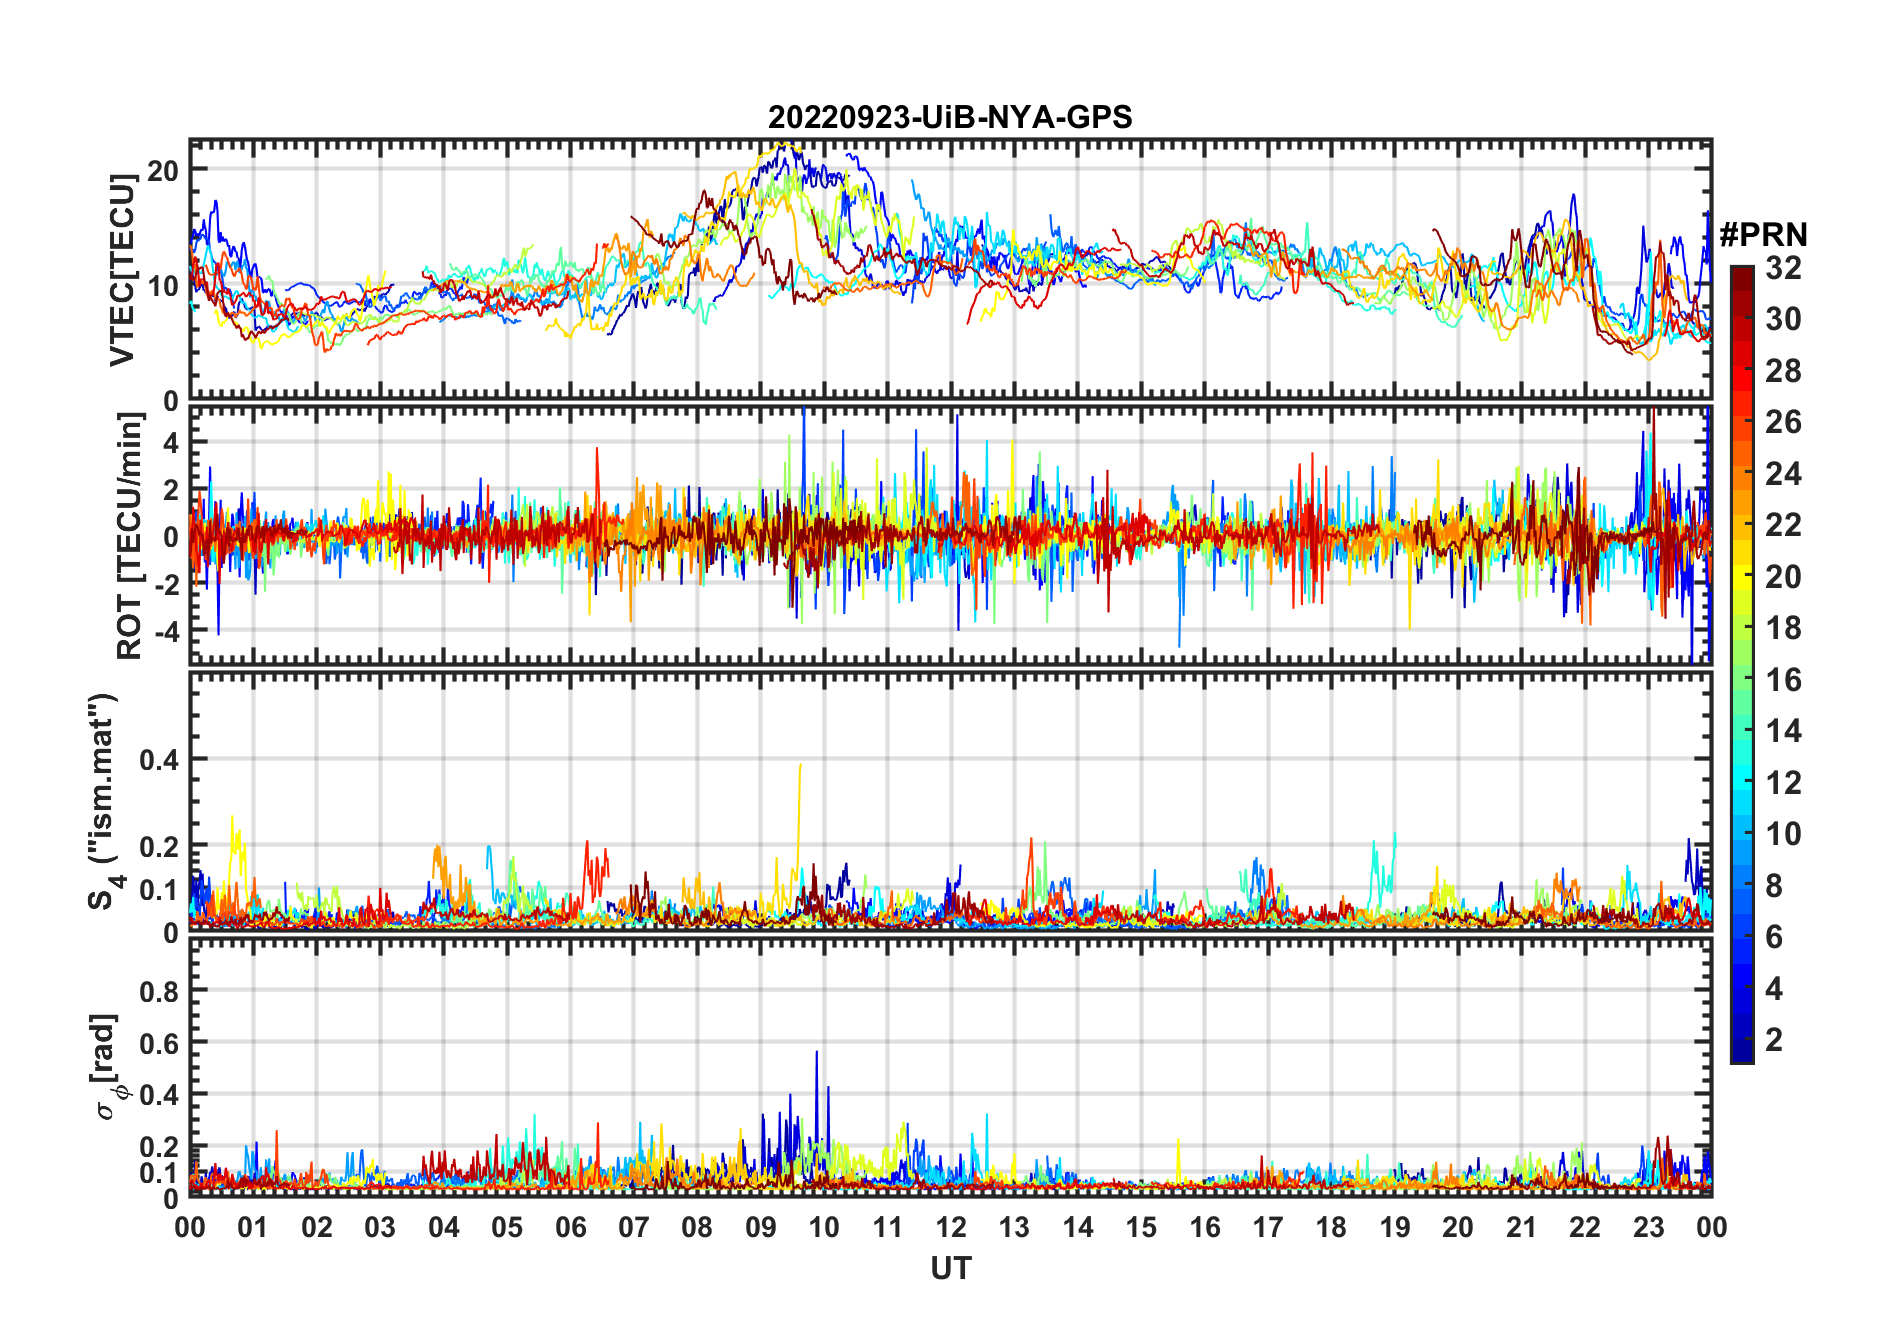The width and height of the screenshot is (1902, 1330).
Task: Click the #PRN colorbar title
Action: (x=1763, y=234)
